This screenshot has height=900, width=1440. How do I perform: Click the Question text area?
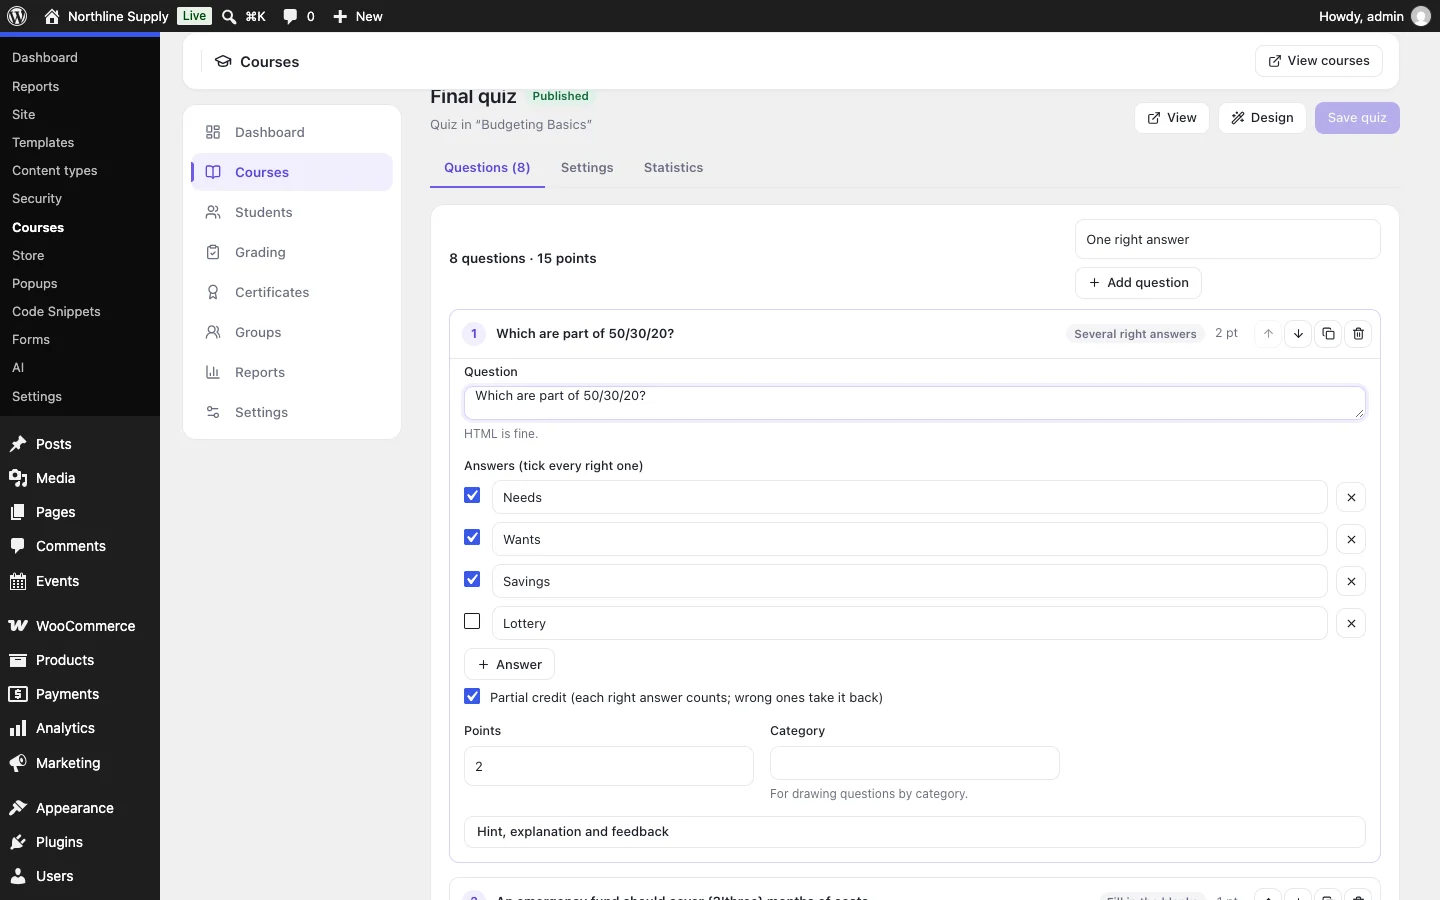pos(915,403)
